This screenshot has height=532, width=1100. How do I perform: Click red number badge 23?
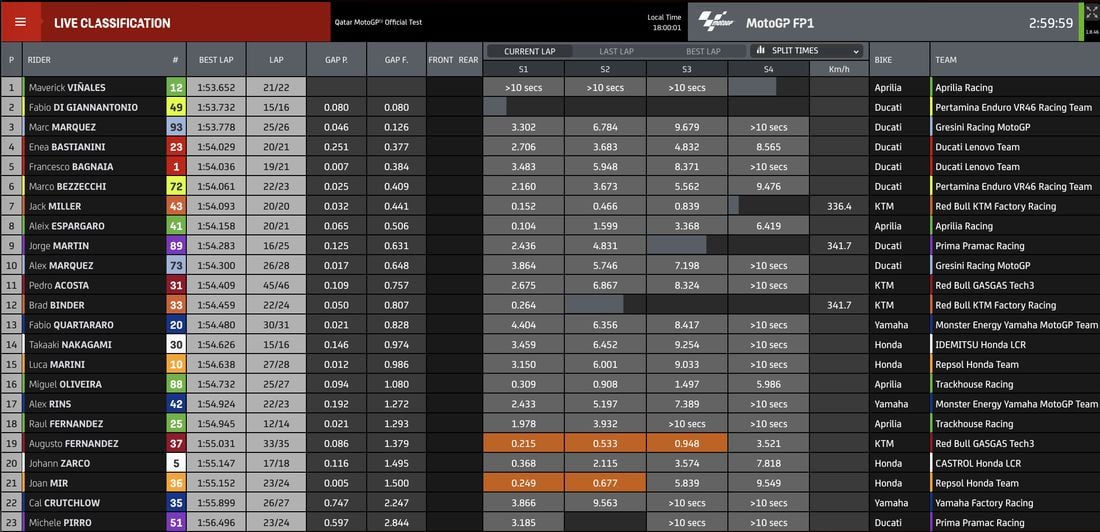click(x=175, y=147)
